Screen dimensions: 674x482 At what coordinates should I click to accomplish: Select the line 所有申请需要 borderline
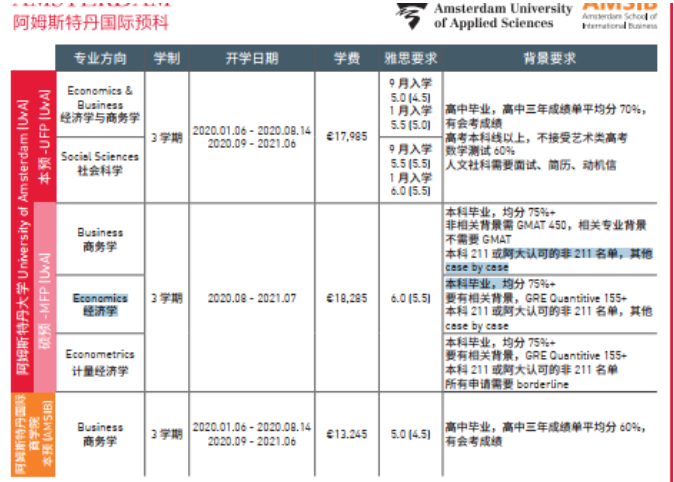tap(507, 384)
